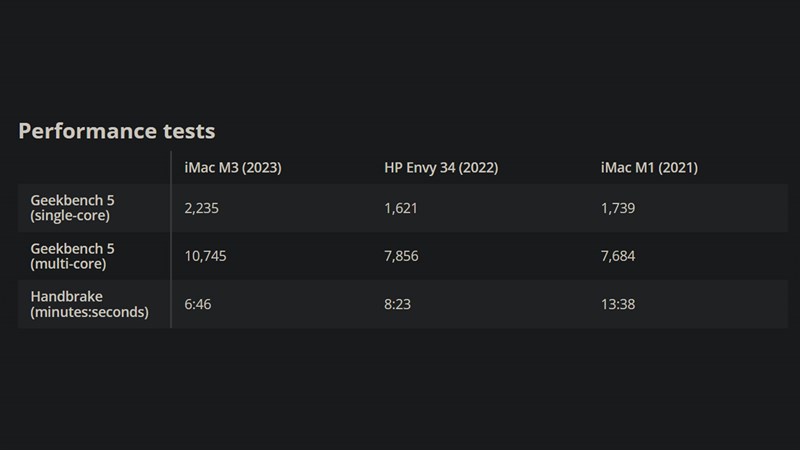
Task: Click Geekbench 5 text in single-core row
Action: tap(72, 201)
